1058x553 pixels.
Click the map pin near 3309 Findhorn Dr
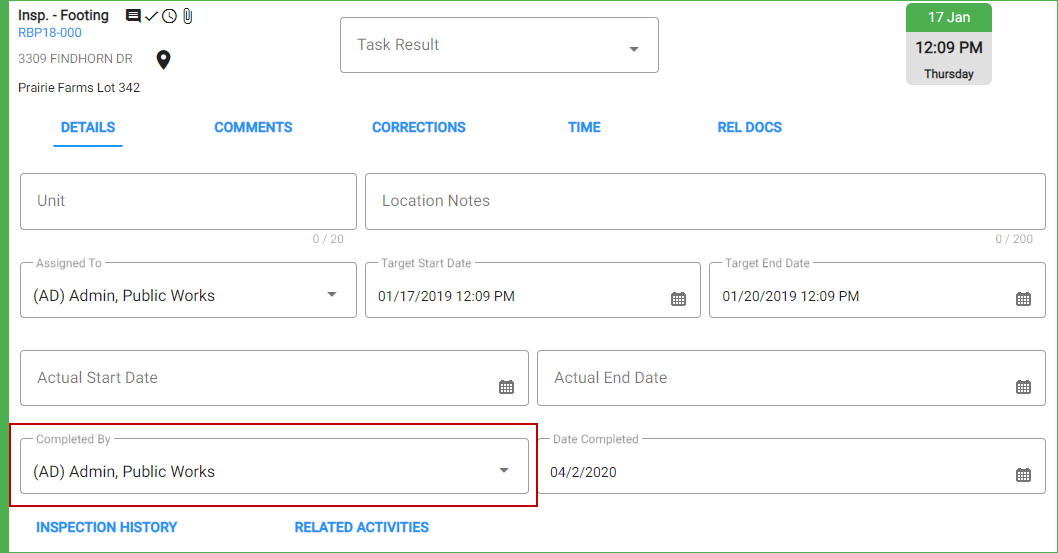click(163, 60)
